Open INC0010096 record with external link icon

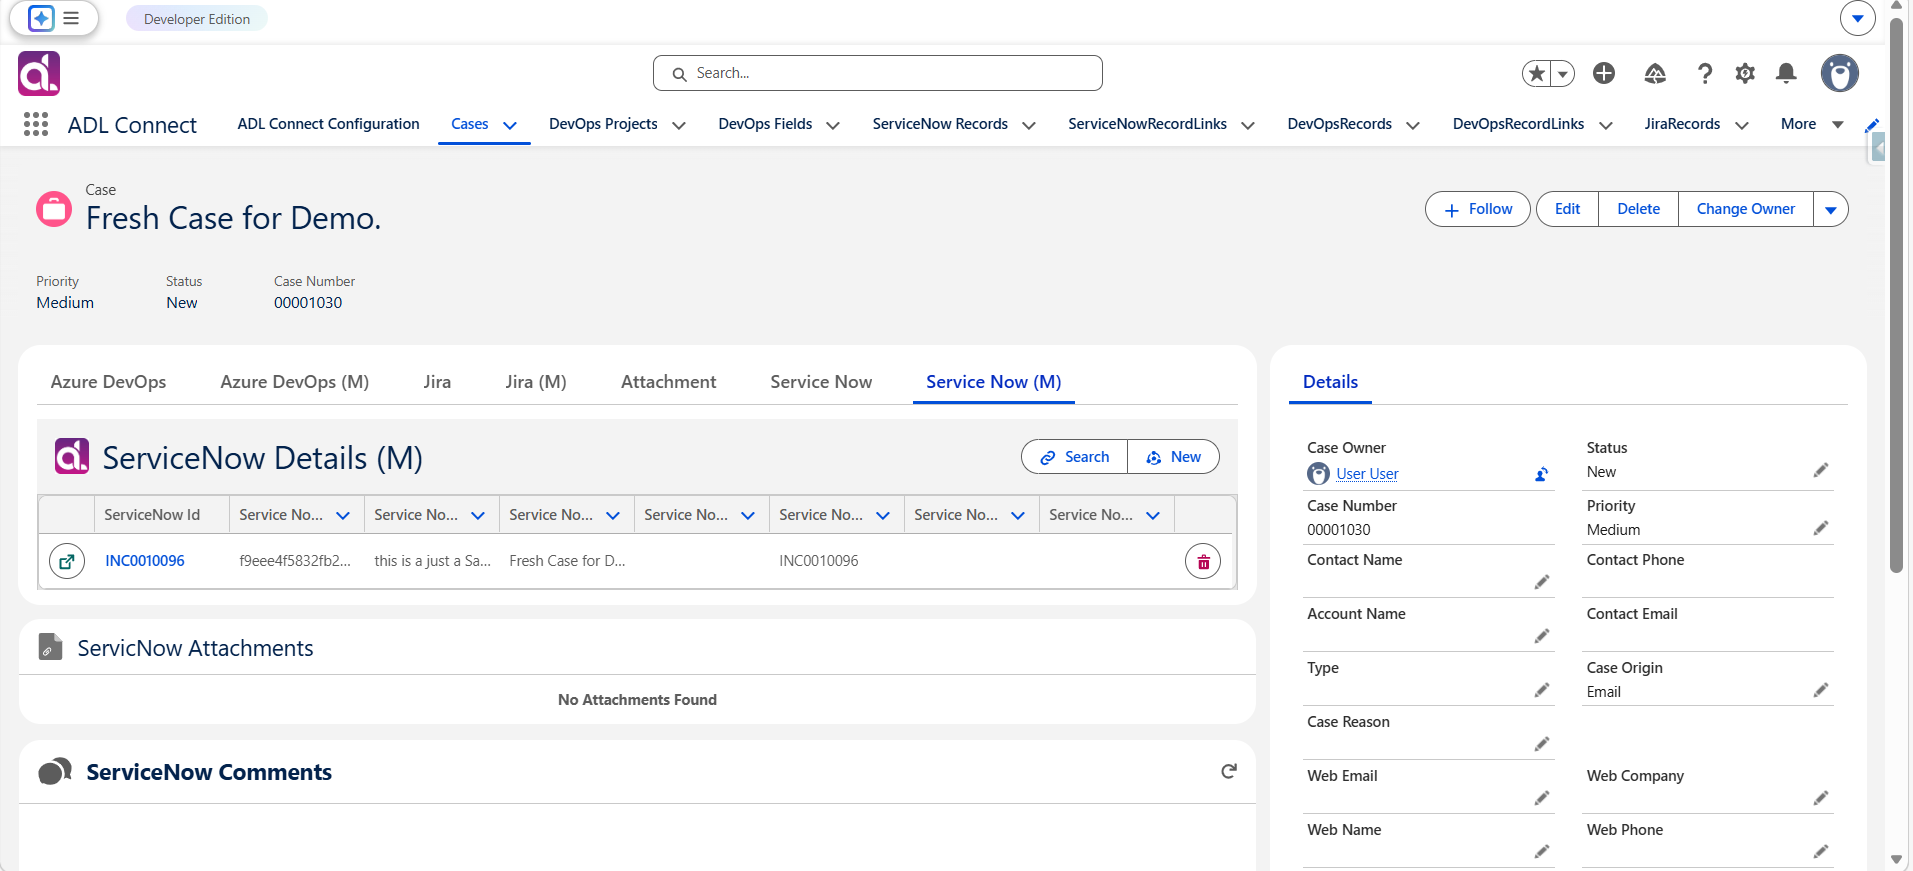click(x=67, y=561)
